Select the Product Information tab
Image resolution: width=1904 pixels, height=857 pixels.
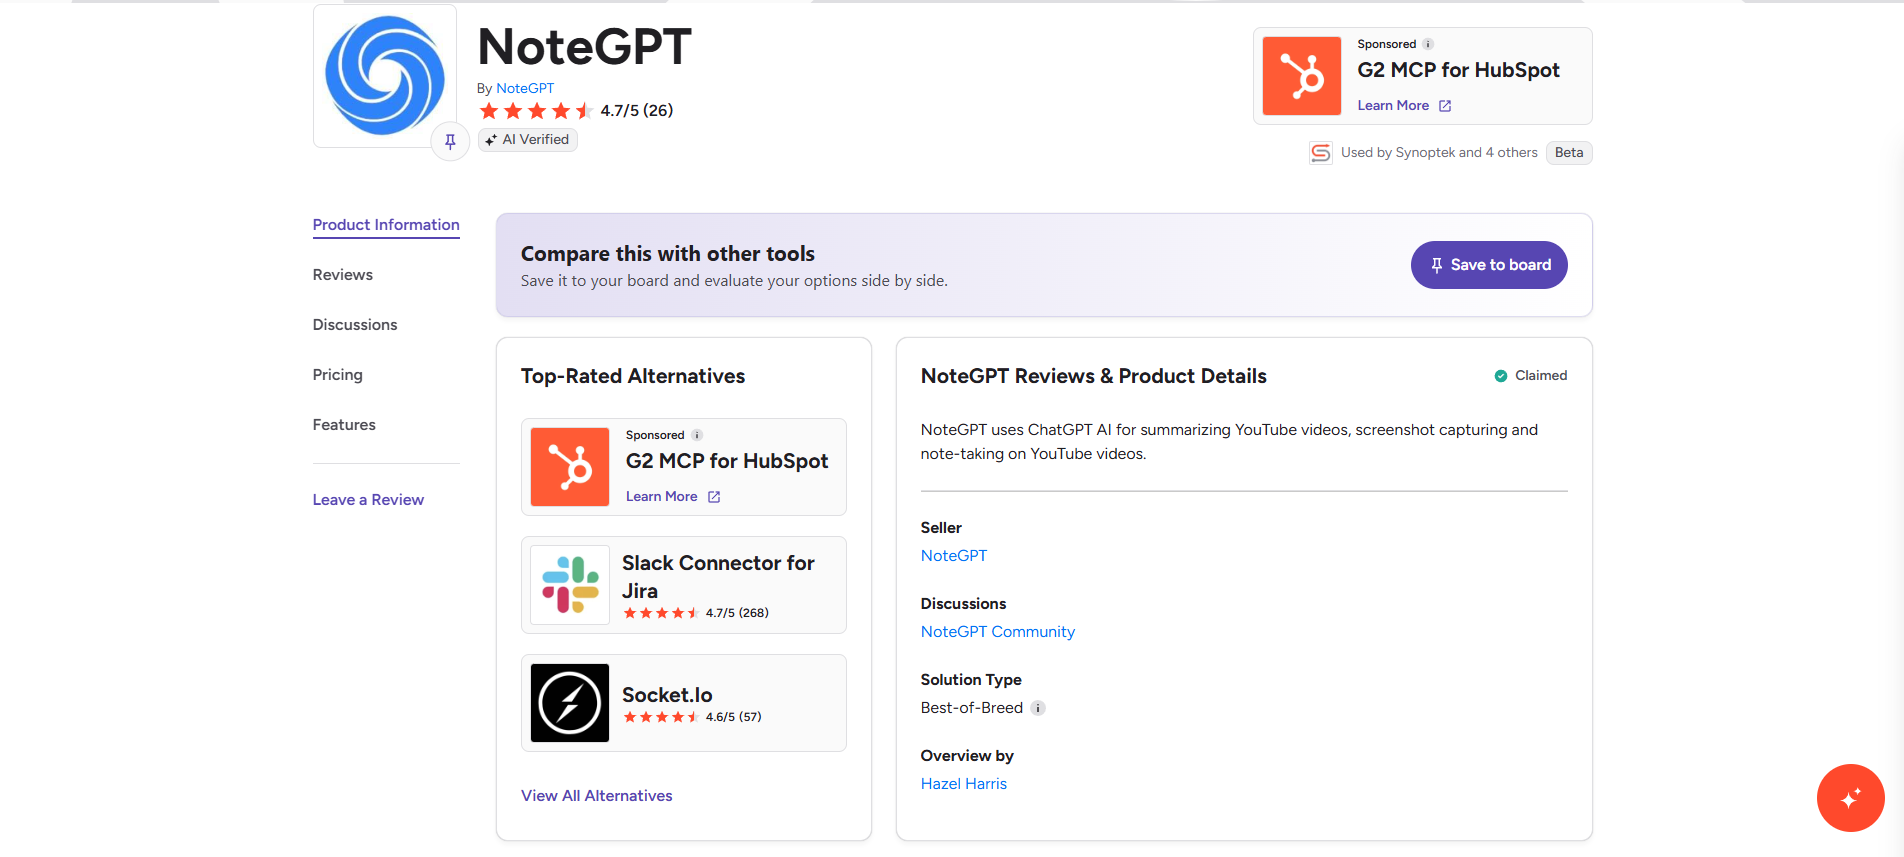coord(386,225)
